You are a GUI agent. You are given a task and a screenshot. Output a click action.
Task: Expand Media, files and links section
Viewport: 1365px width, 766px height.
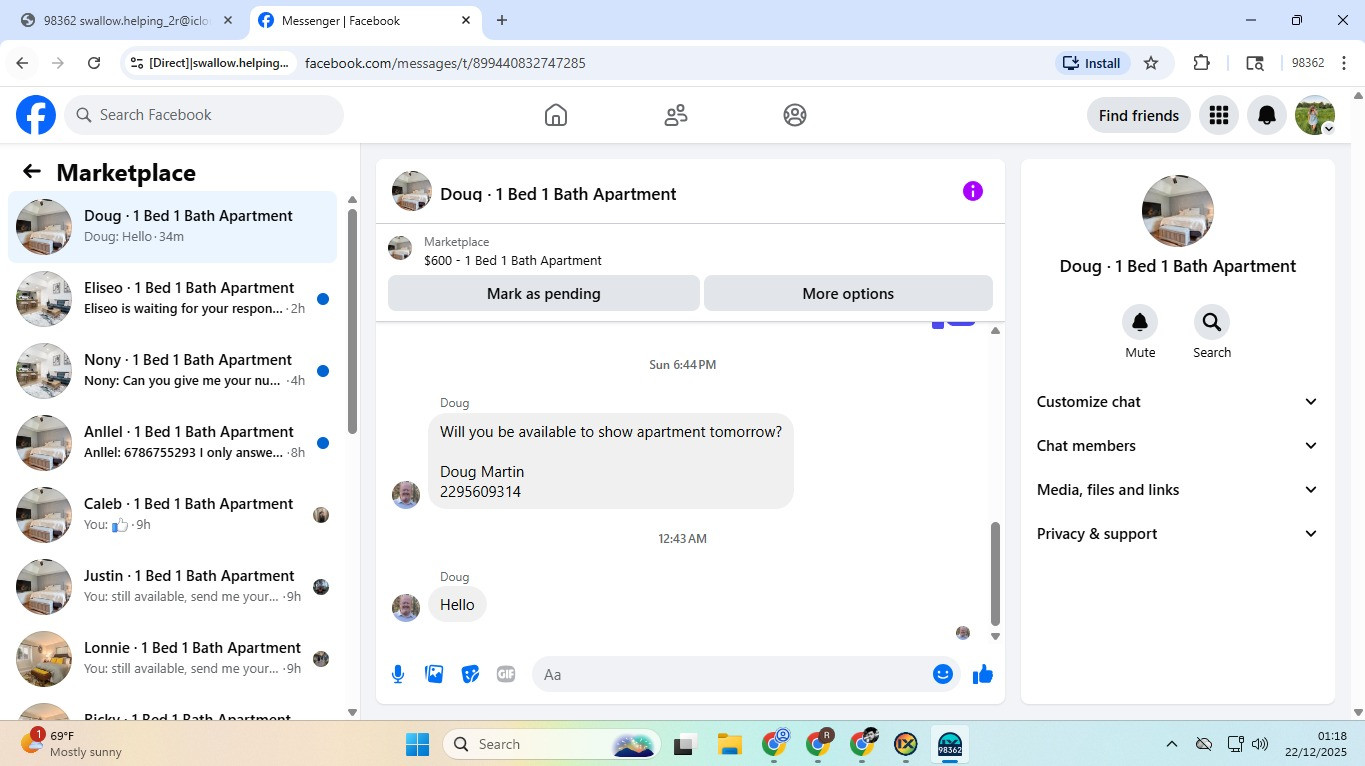pyautogui.click(x=1177, y=490)
